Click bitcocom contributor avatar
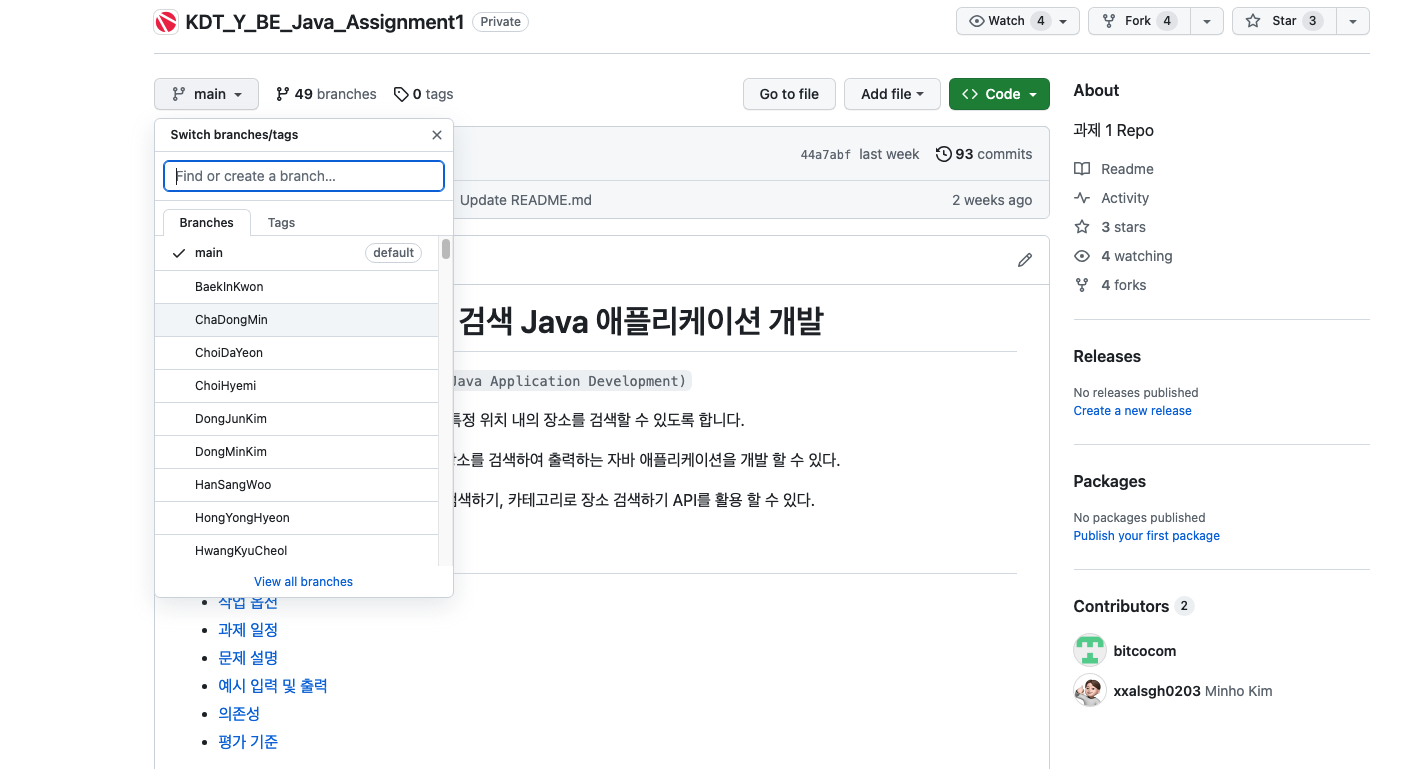The width and height of the screenshot is (1410, 769). pyautogui.click(x=1090, y=650)
